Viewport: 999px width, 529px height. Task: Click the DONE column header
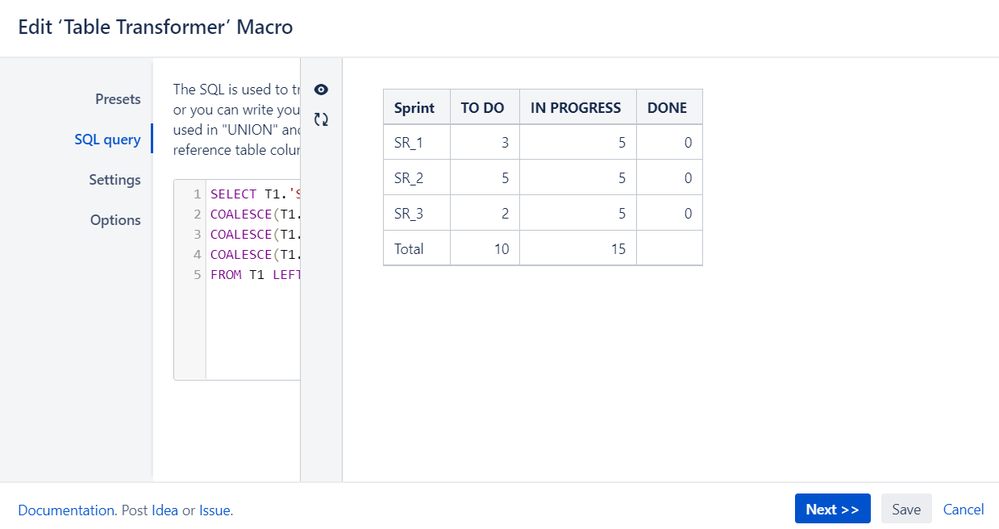tap(667, 107)
